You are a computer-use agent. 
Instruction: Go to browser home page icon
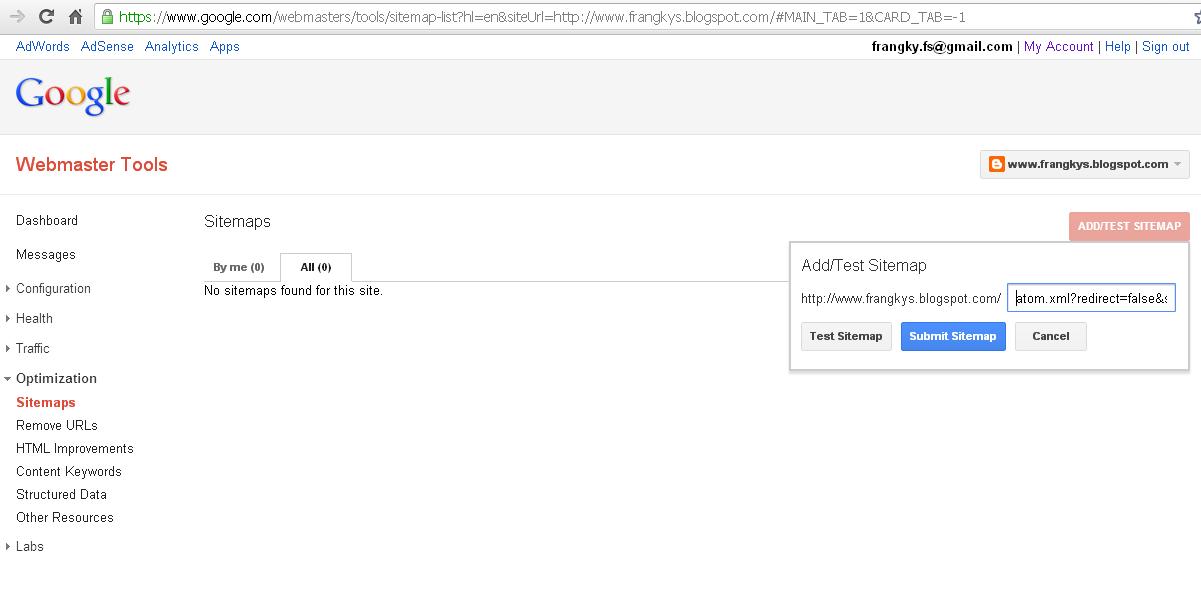76,16
